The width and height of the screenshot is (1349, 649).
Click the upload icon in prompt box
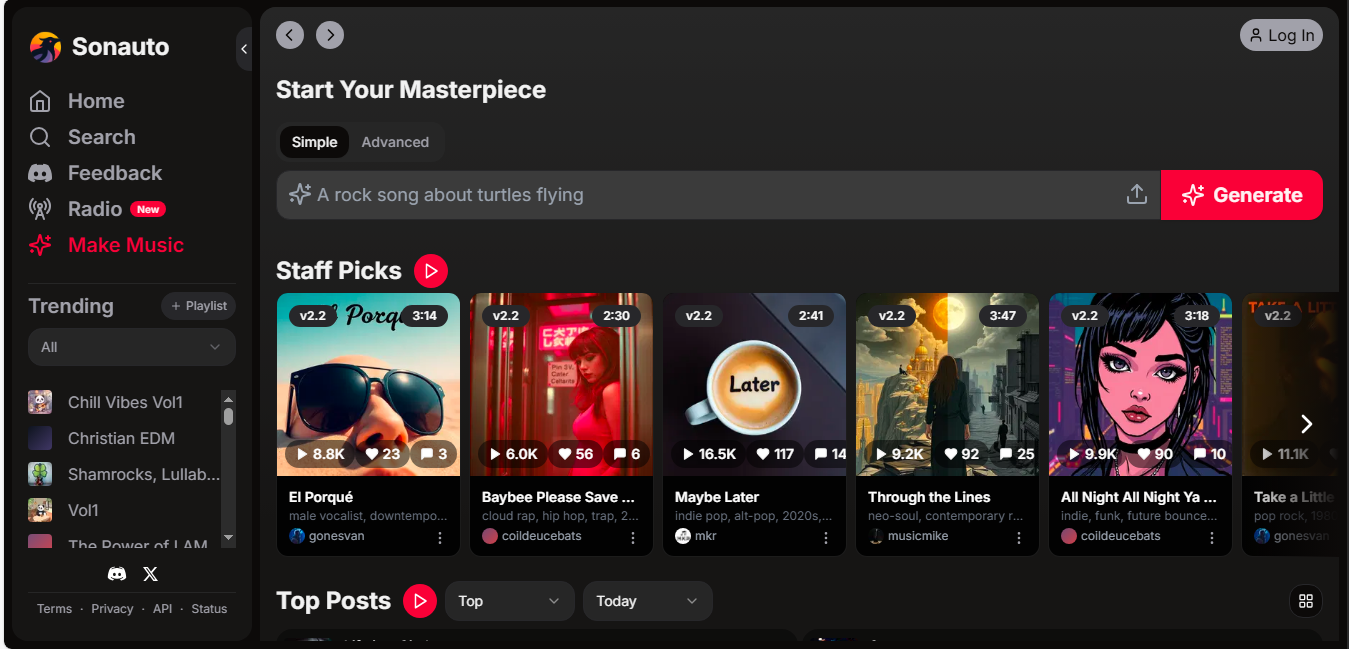[1136, 195]
